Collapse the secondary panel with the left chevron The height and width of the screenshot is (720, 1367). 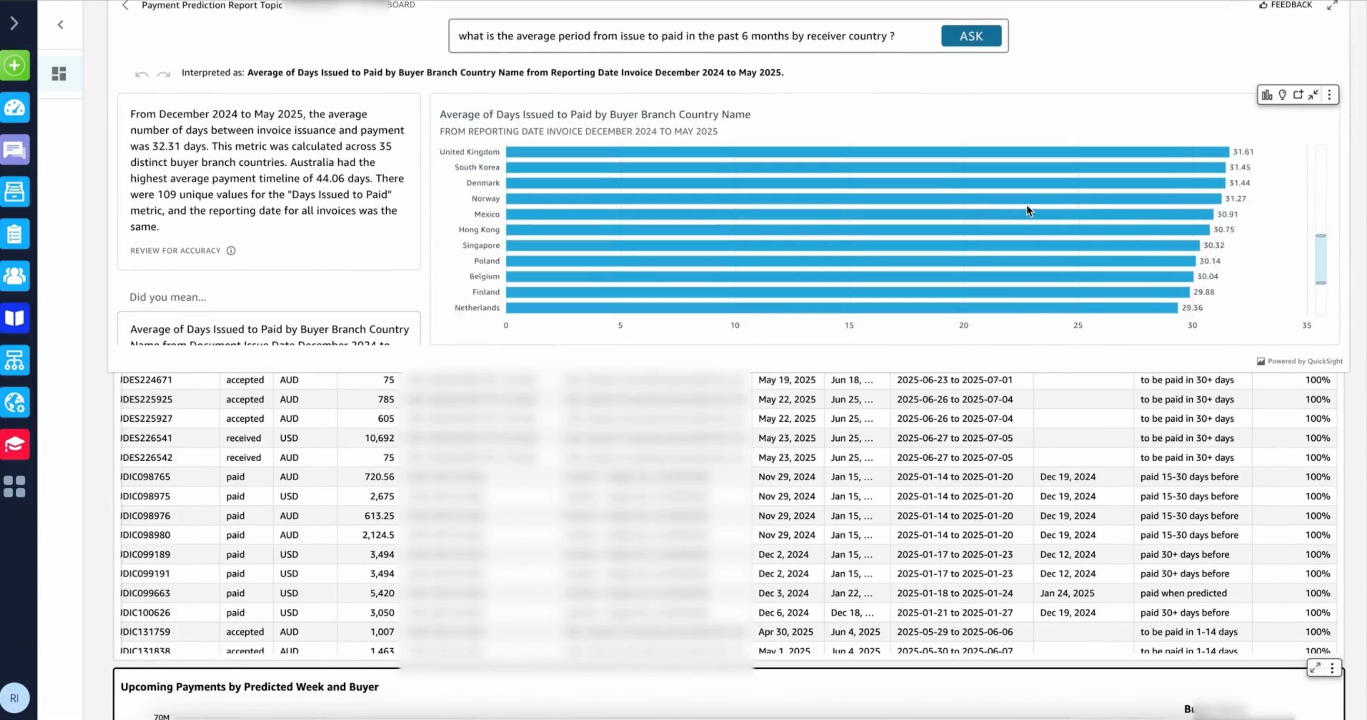(x=60, y=25)
